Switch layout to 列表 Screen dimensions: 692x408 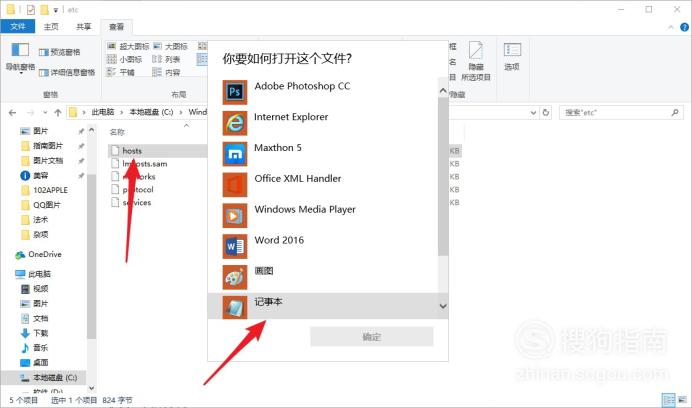[x=166, y=59]
